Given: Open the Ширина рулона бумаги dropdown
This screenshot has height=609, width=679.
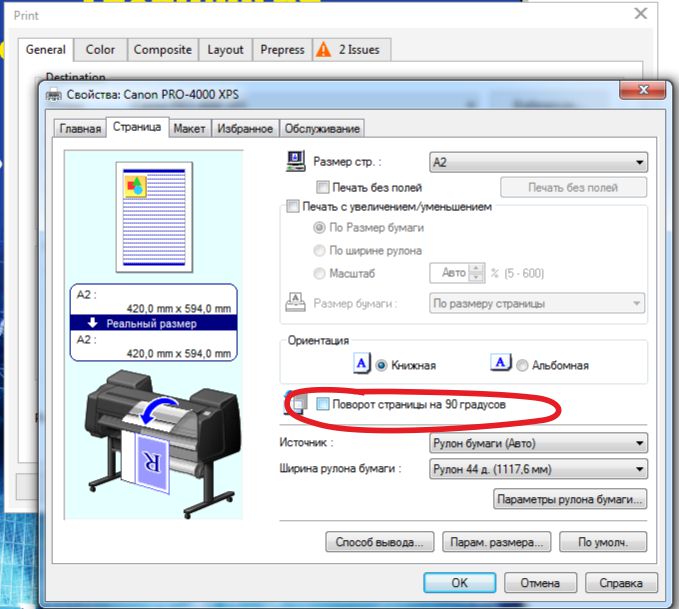Looking at the screenshot, I should tap(538, 469).
